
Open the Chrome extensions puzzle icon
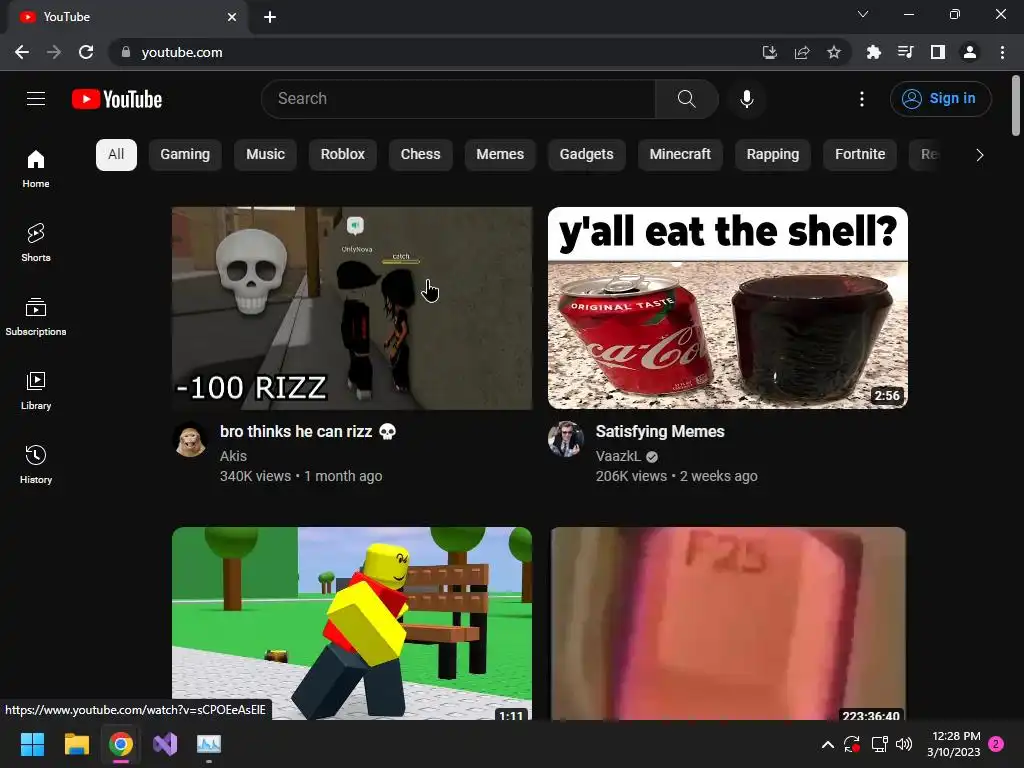pos(873,52)
